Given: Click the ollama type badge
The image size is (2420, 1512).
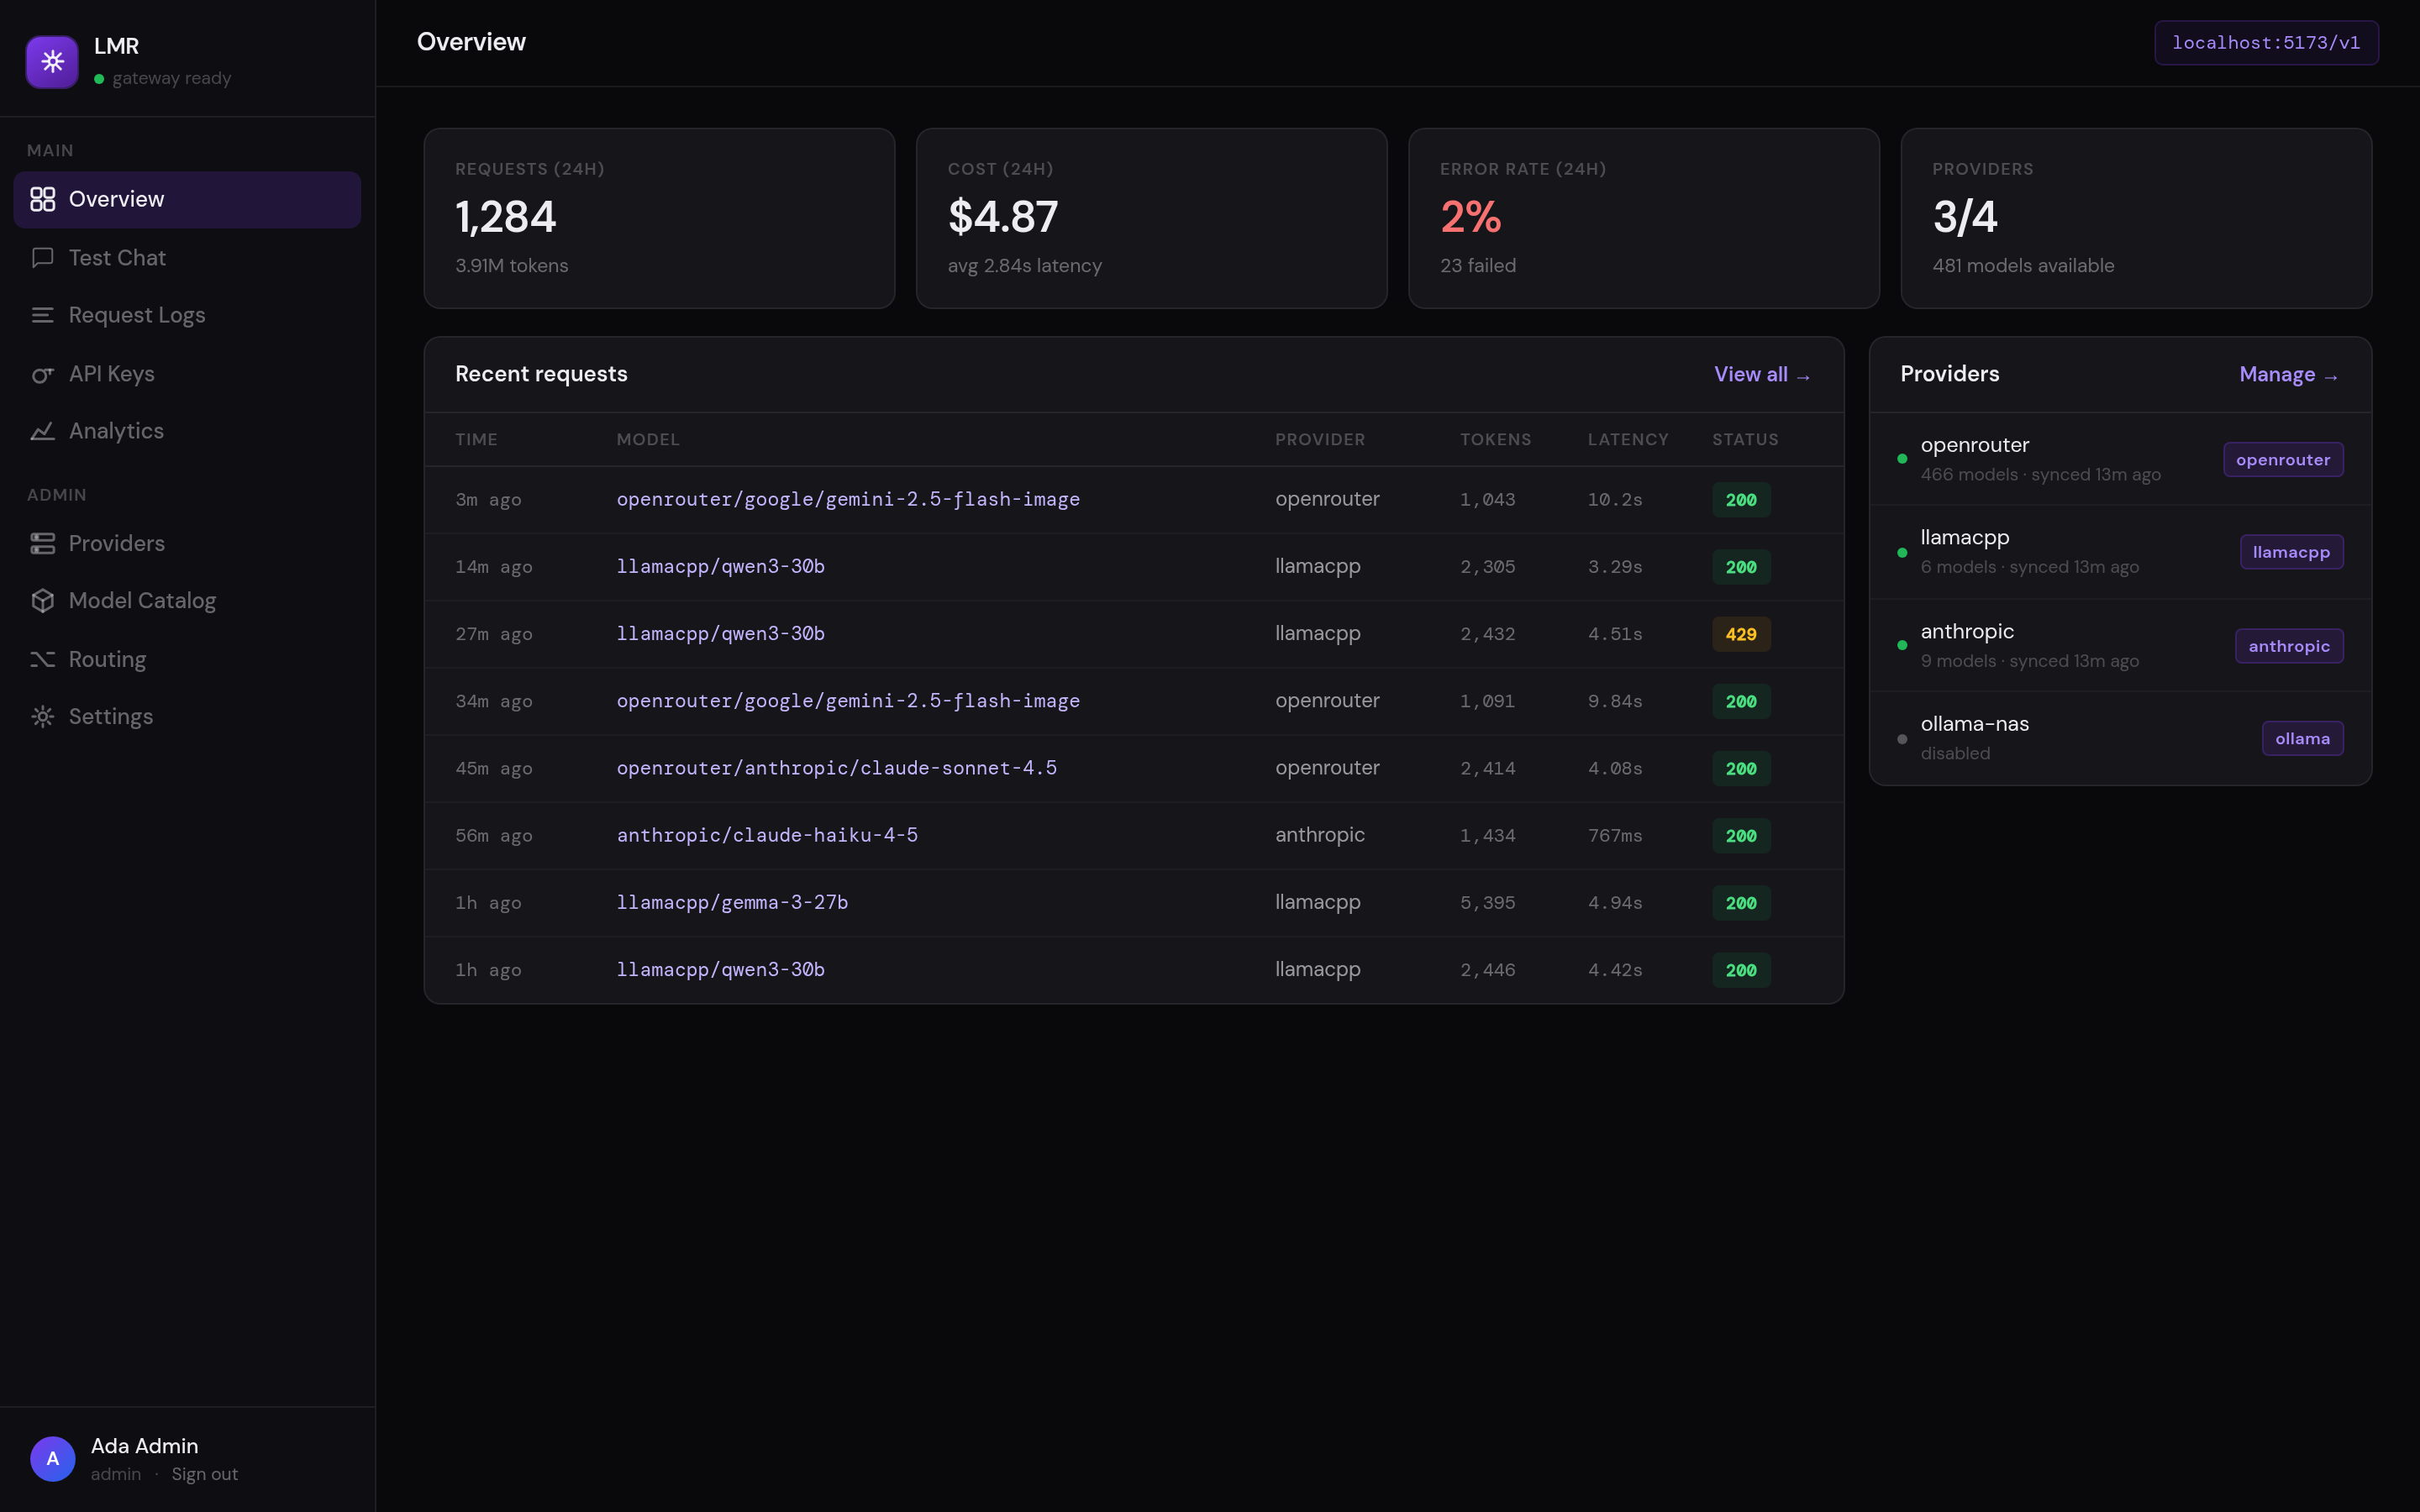Looking at the screenshot, I should tap(2302, 739).
